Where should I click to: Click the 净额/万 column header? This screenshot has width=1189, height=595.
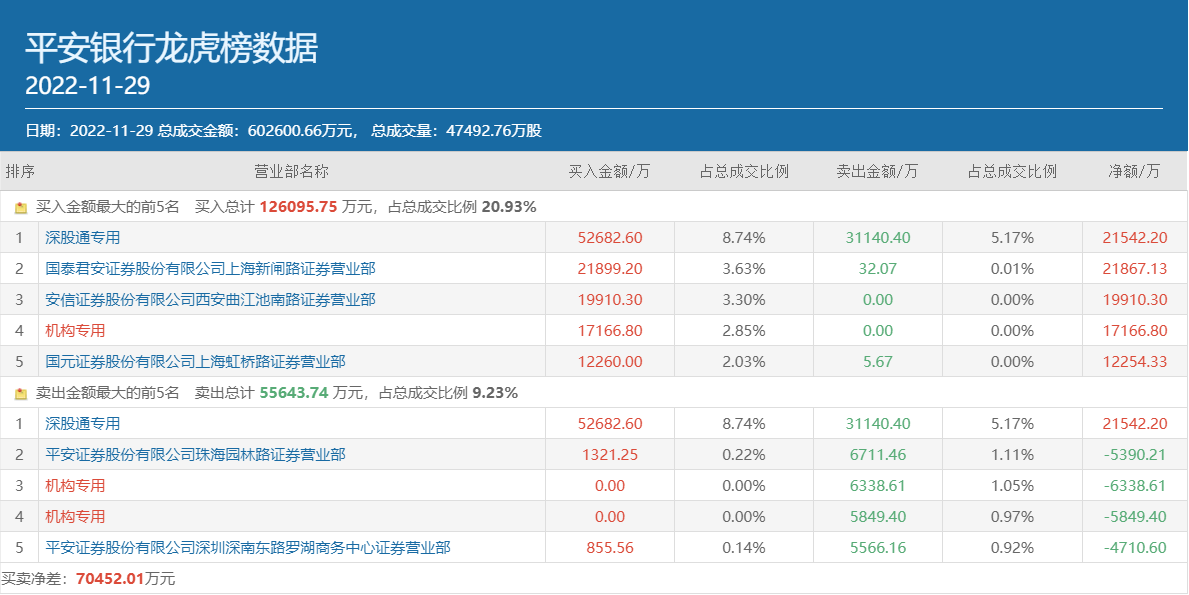pos(1134,171)
